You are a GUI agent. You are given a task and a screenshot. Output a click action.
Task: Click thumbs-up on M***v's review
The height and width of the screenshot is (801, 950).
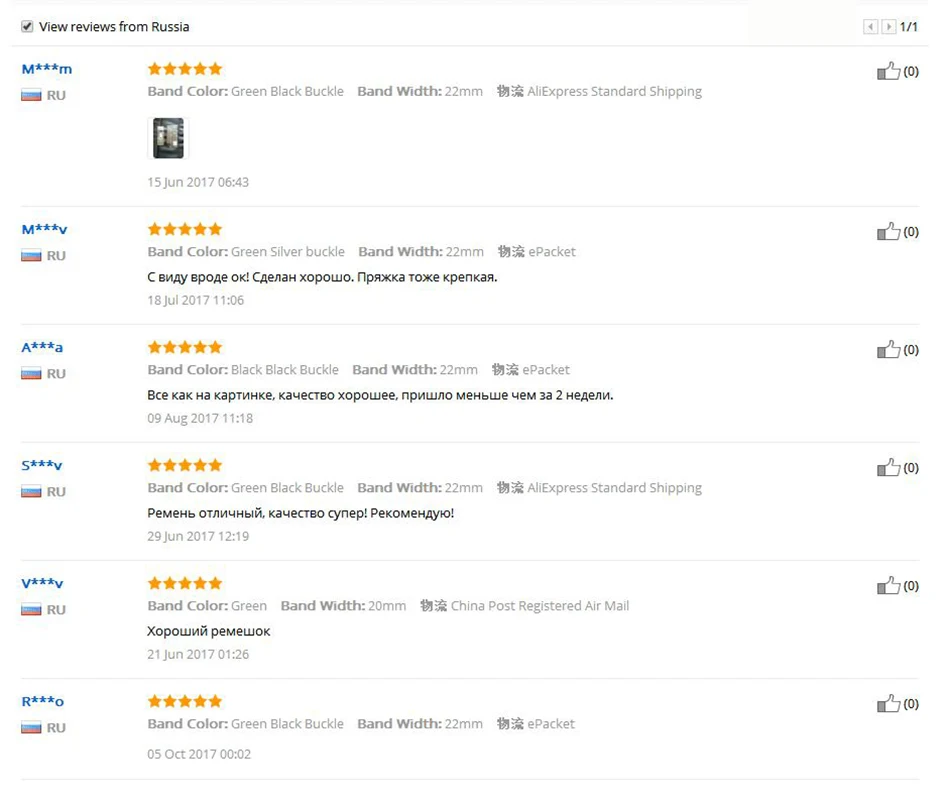point(888,231)
